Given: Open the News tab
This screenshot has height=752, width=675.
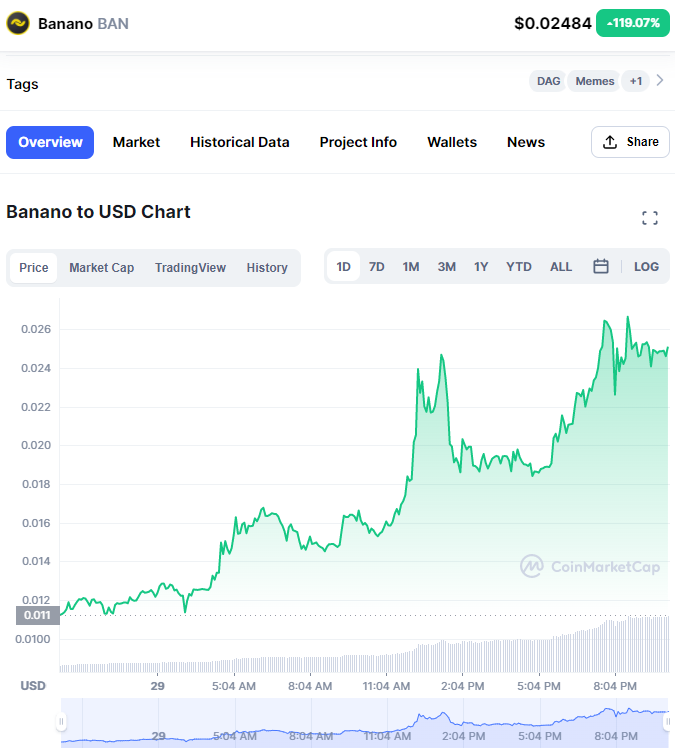Looking at the screenshot, I should pyautogui.click(x=526, y=142).
